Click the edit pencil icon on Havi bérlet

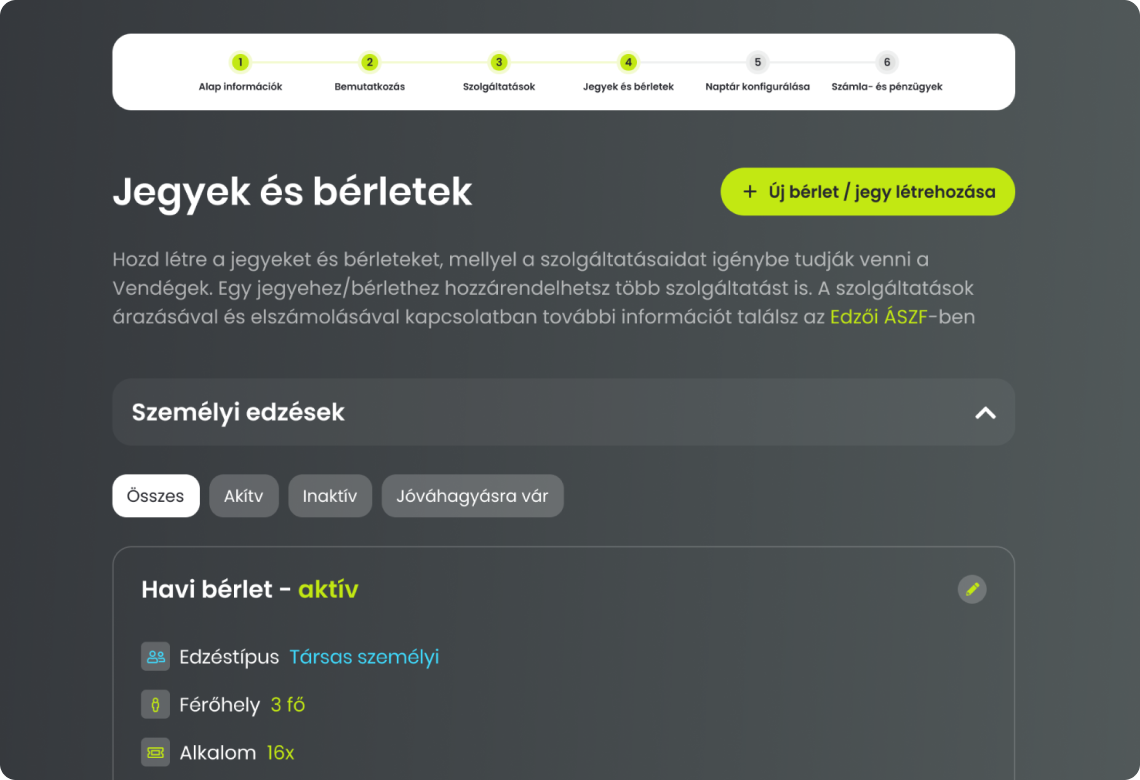[x=971, y=589]
